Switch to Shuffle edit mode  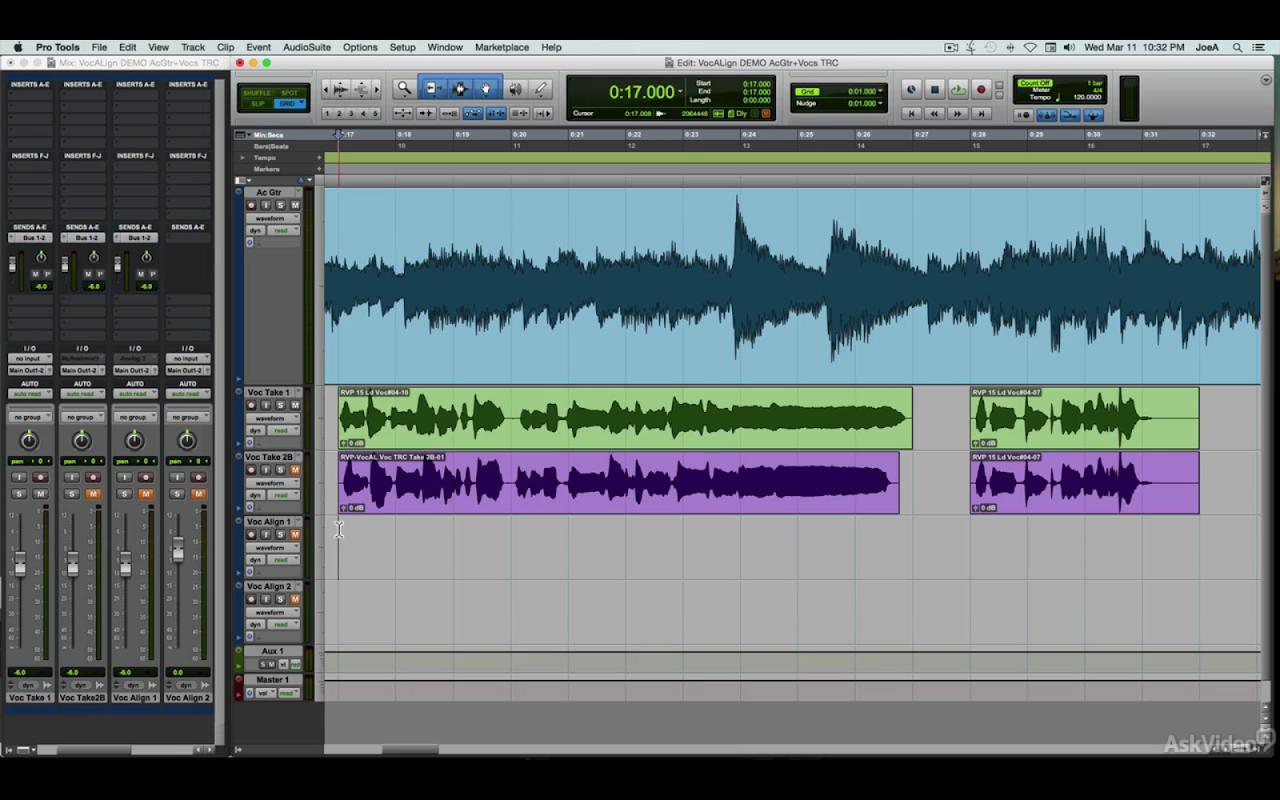coord(257,93)
